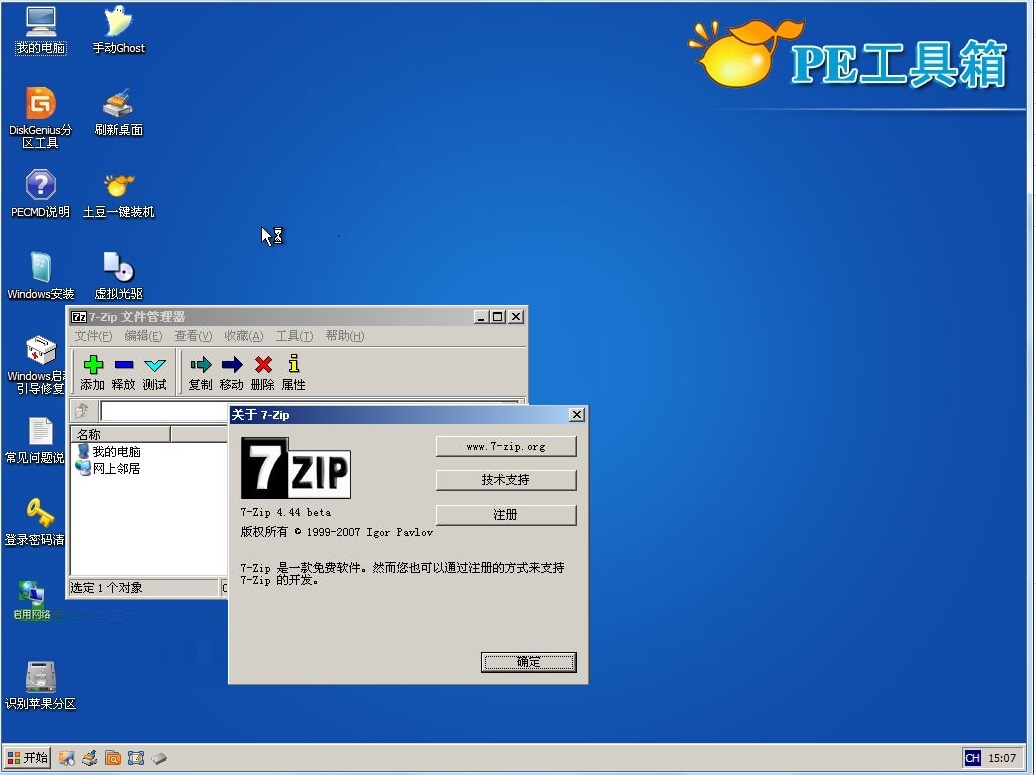This screenshot has width=1036, height=775.
Task: Click the 测试 (Test) toolbar button in 7-Zip
Action: [x=155, y=373]
